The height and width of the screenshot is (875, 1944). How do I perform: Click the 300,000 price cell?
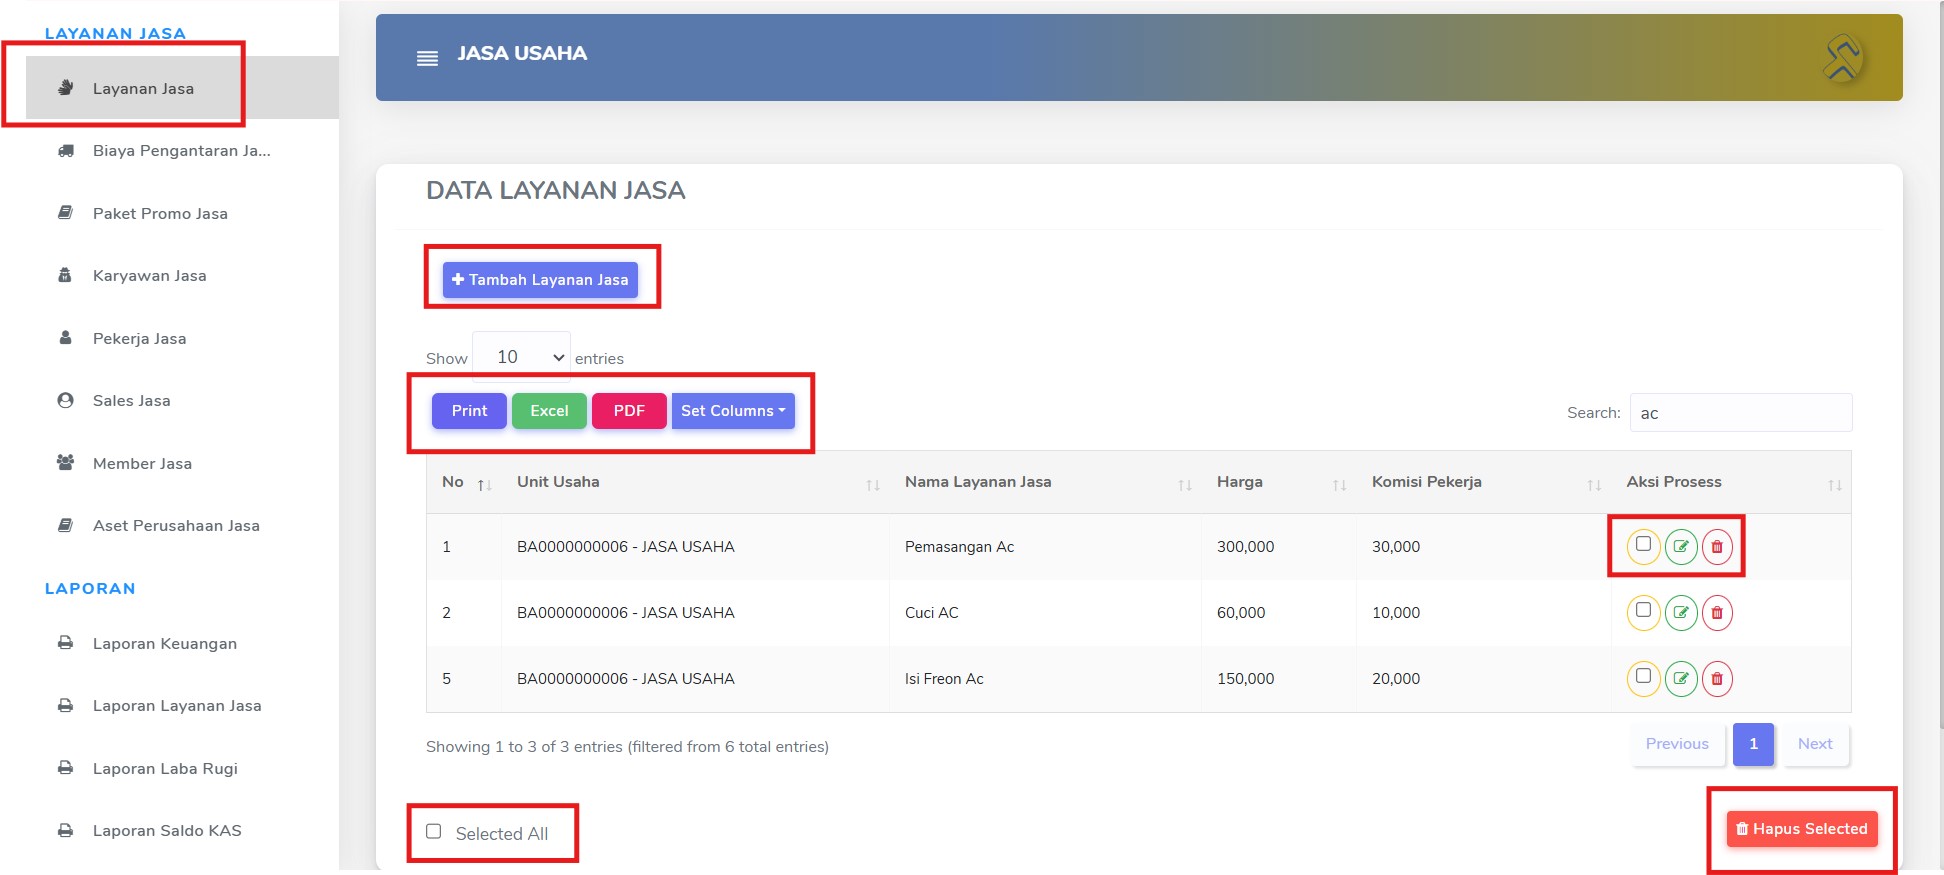tap(1279, 547)
